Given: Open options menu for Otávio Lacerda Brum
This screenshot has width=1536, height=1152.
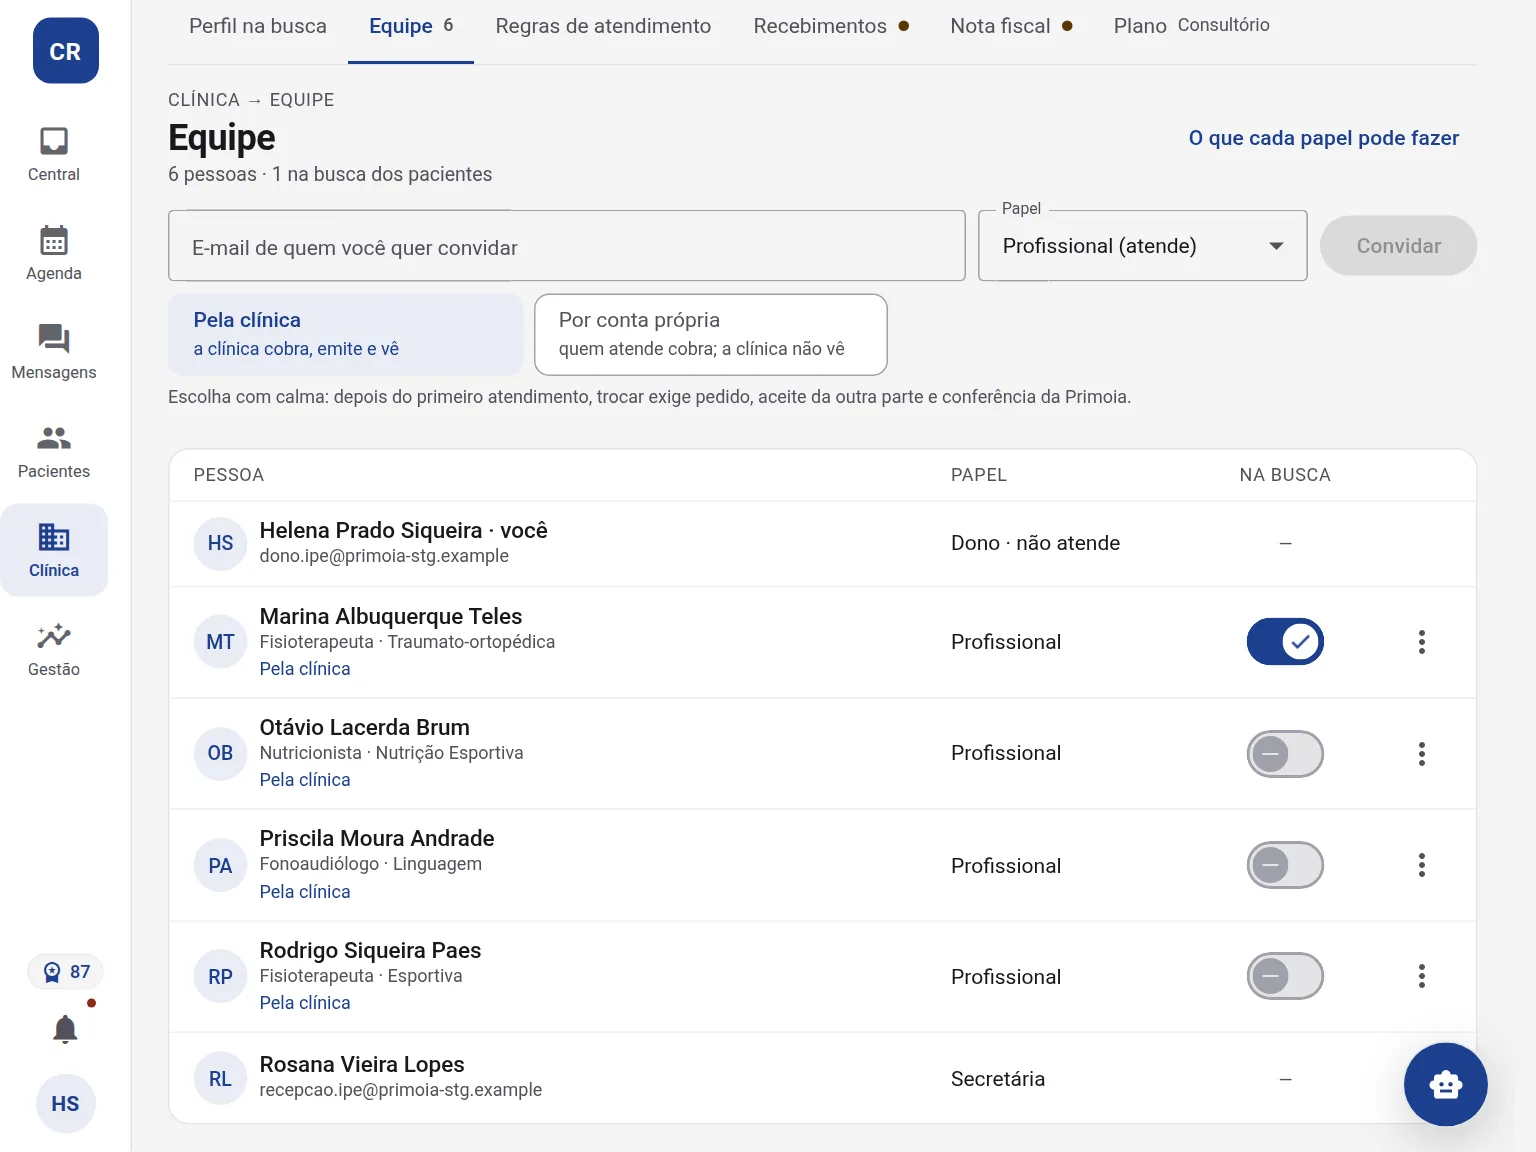Looking at the screenshot, I should coord(1421,753).
